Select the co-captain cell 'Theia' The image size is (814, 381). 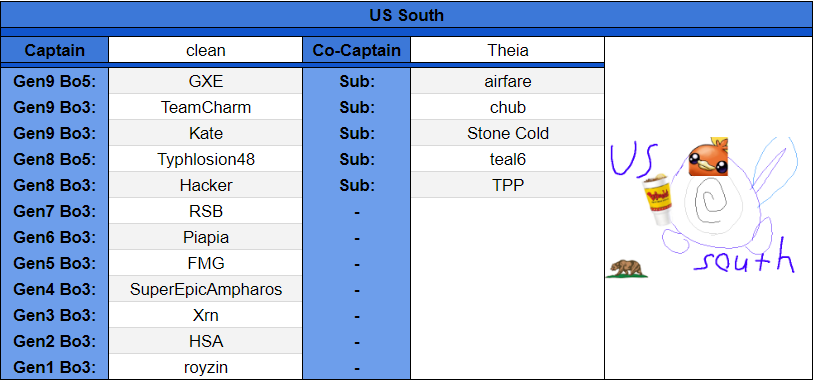coord(507,50)
